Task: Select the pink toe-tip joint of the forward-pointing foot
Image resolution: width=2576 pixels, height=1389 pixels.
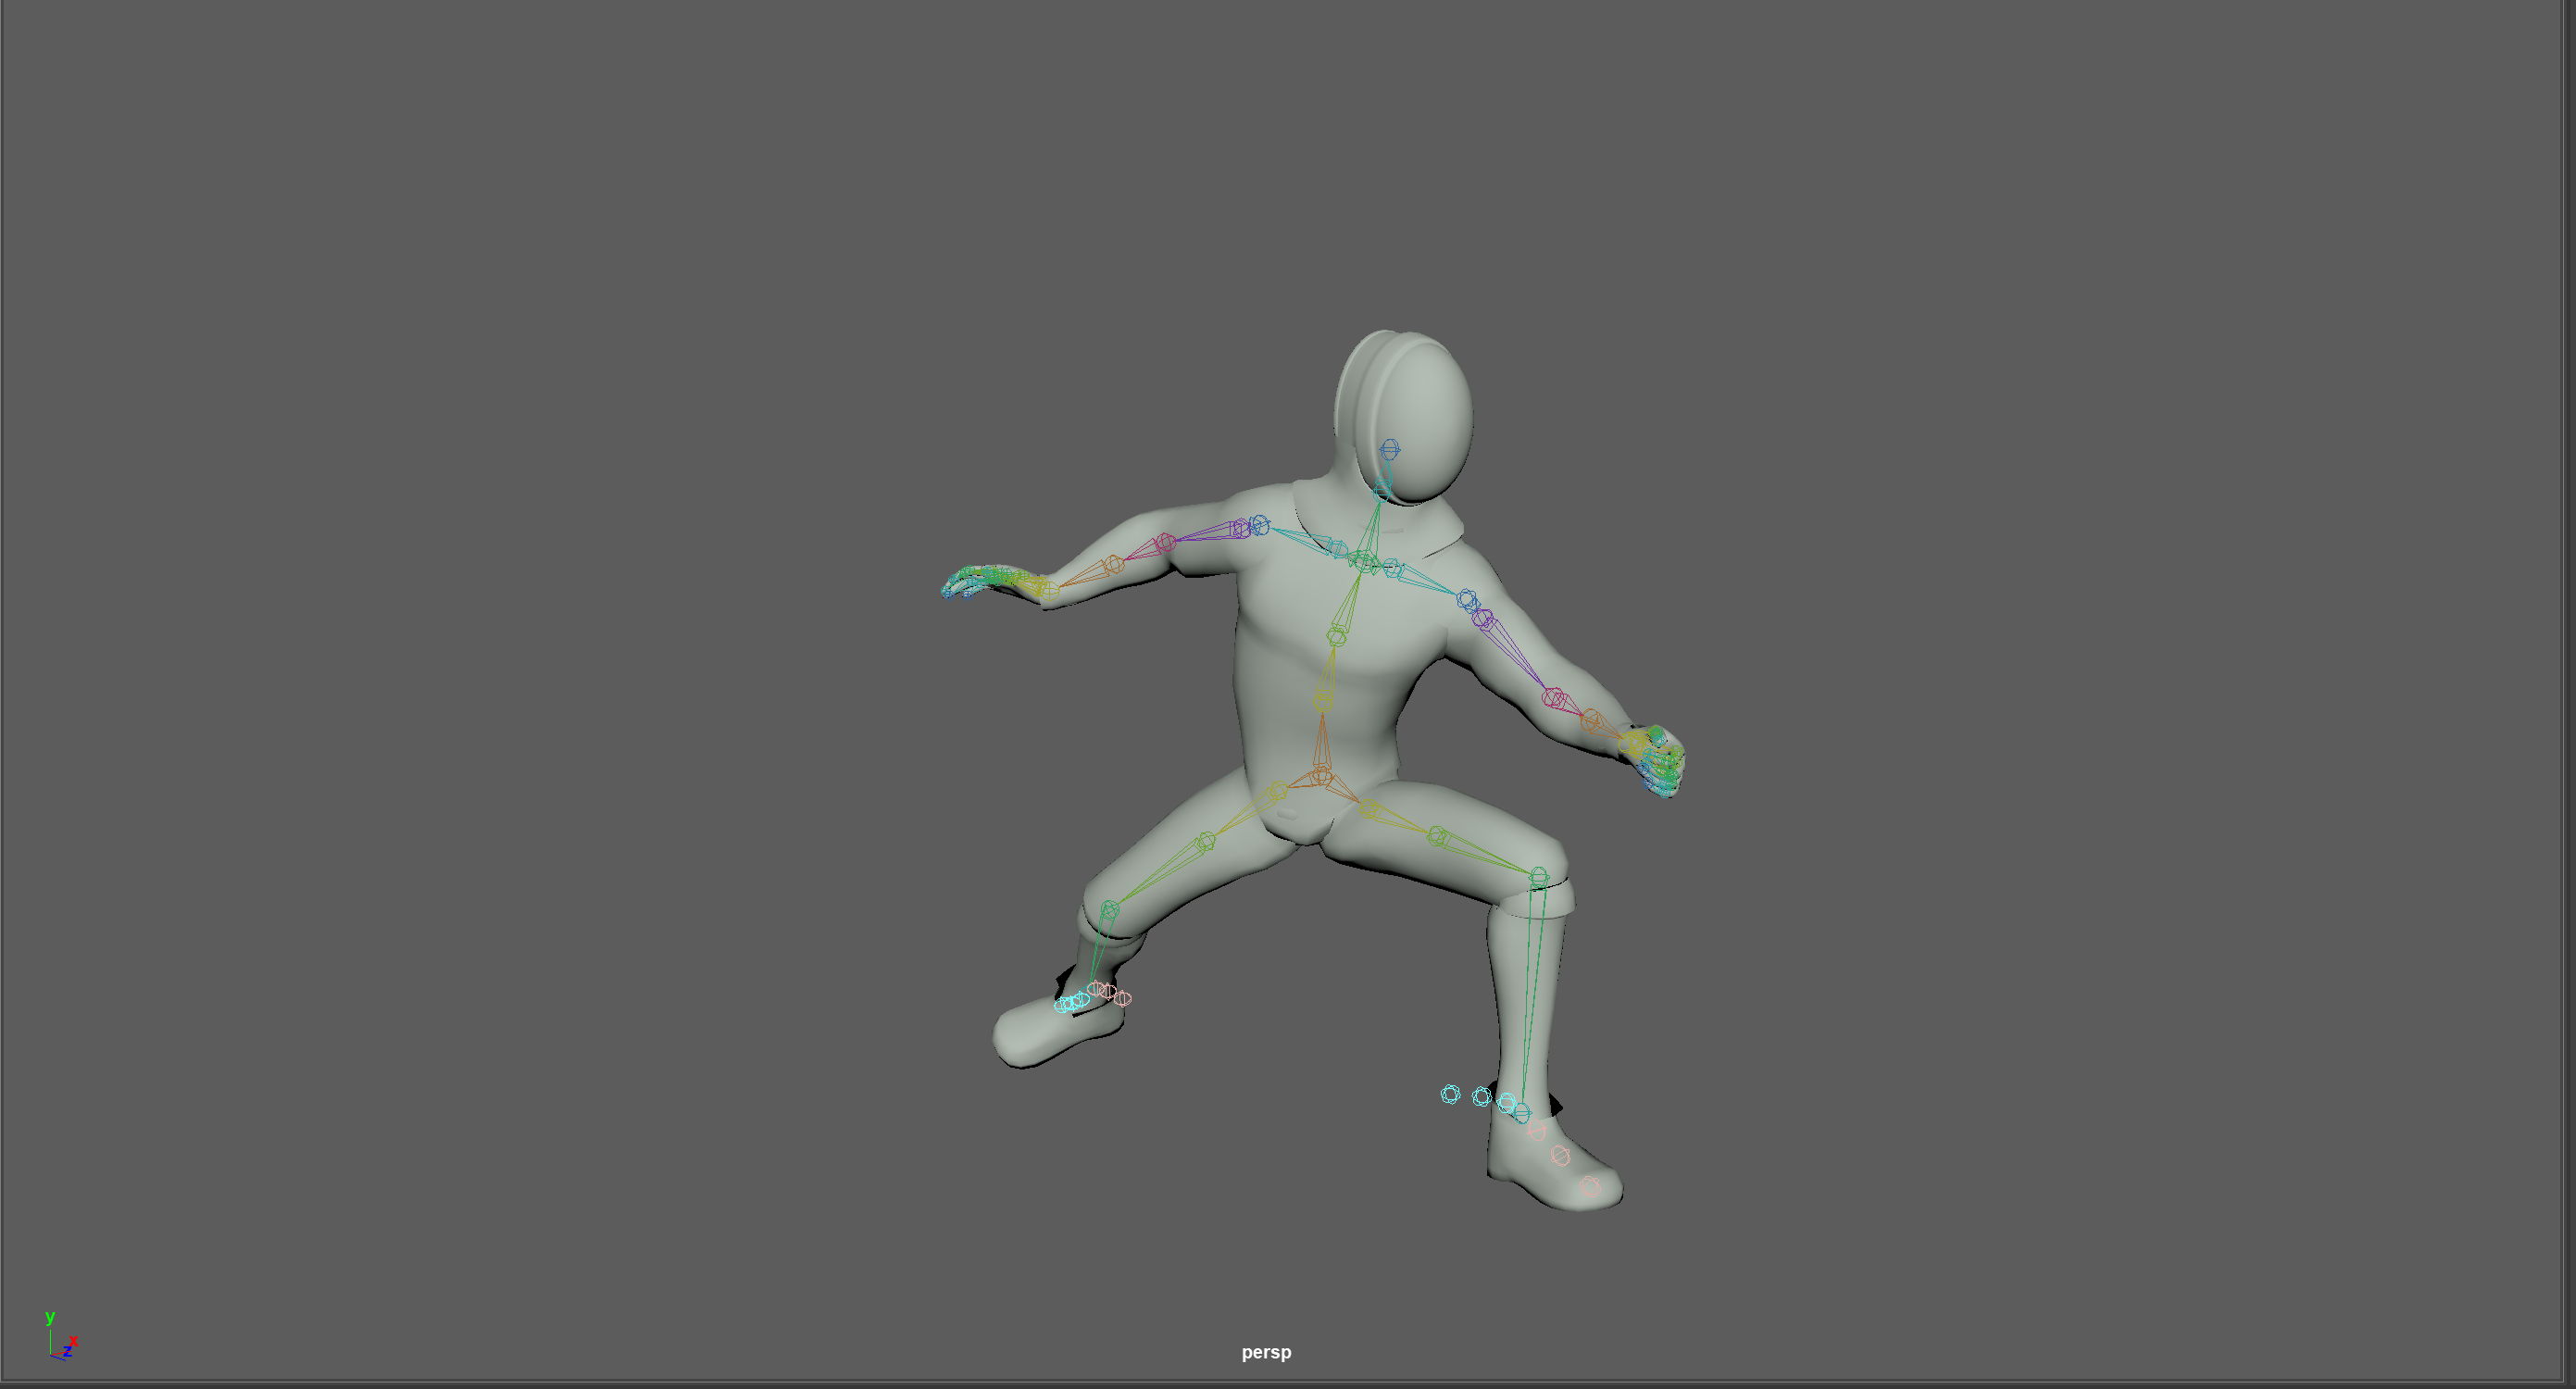Action: click(1590, 1185)
